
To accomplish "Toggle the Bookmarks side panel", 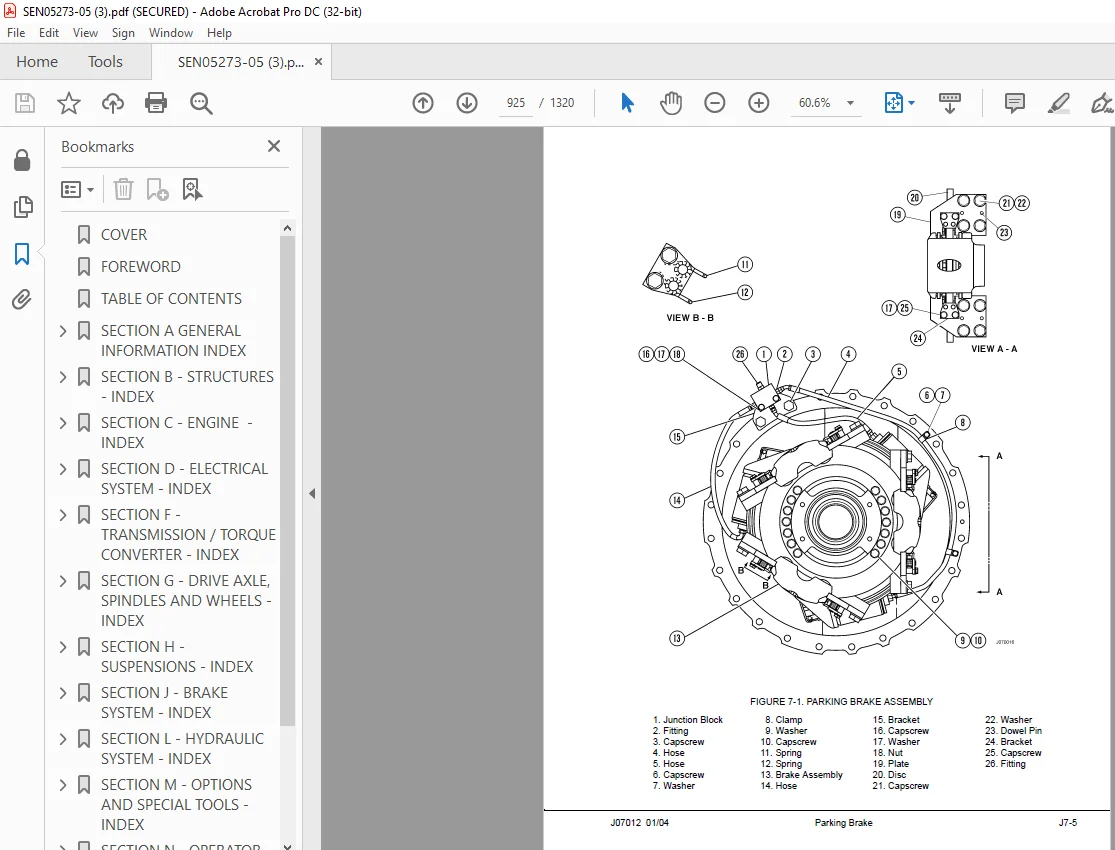I will [22, 254].
